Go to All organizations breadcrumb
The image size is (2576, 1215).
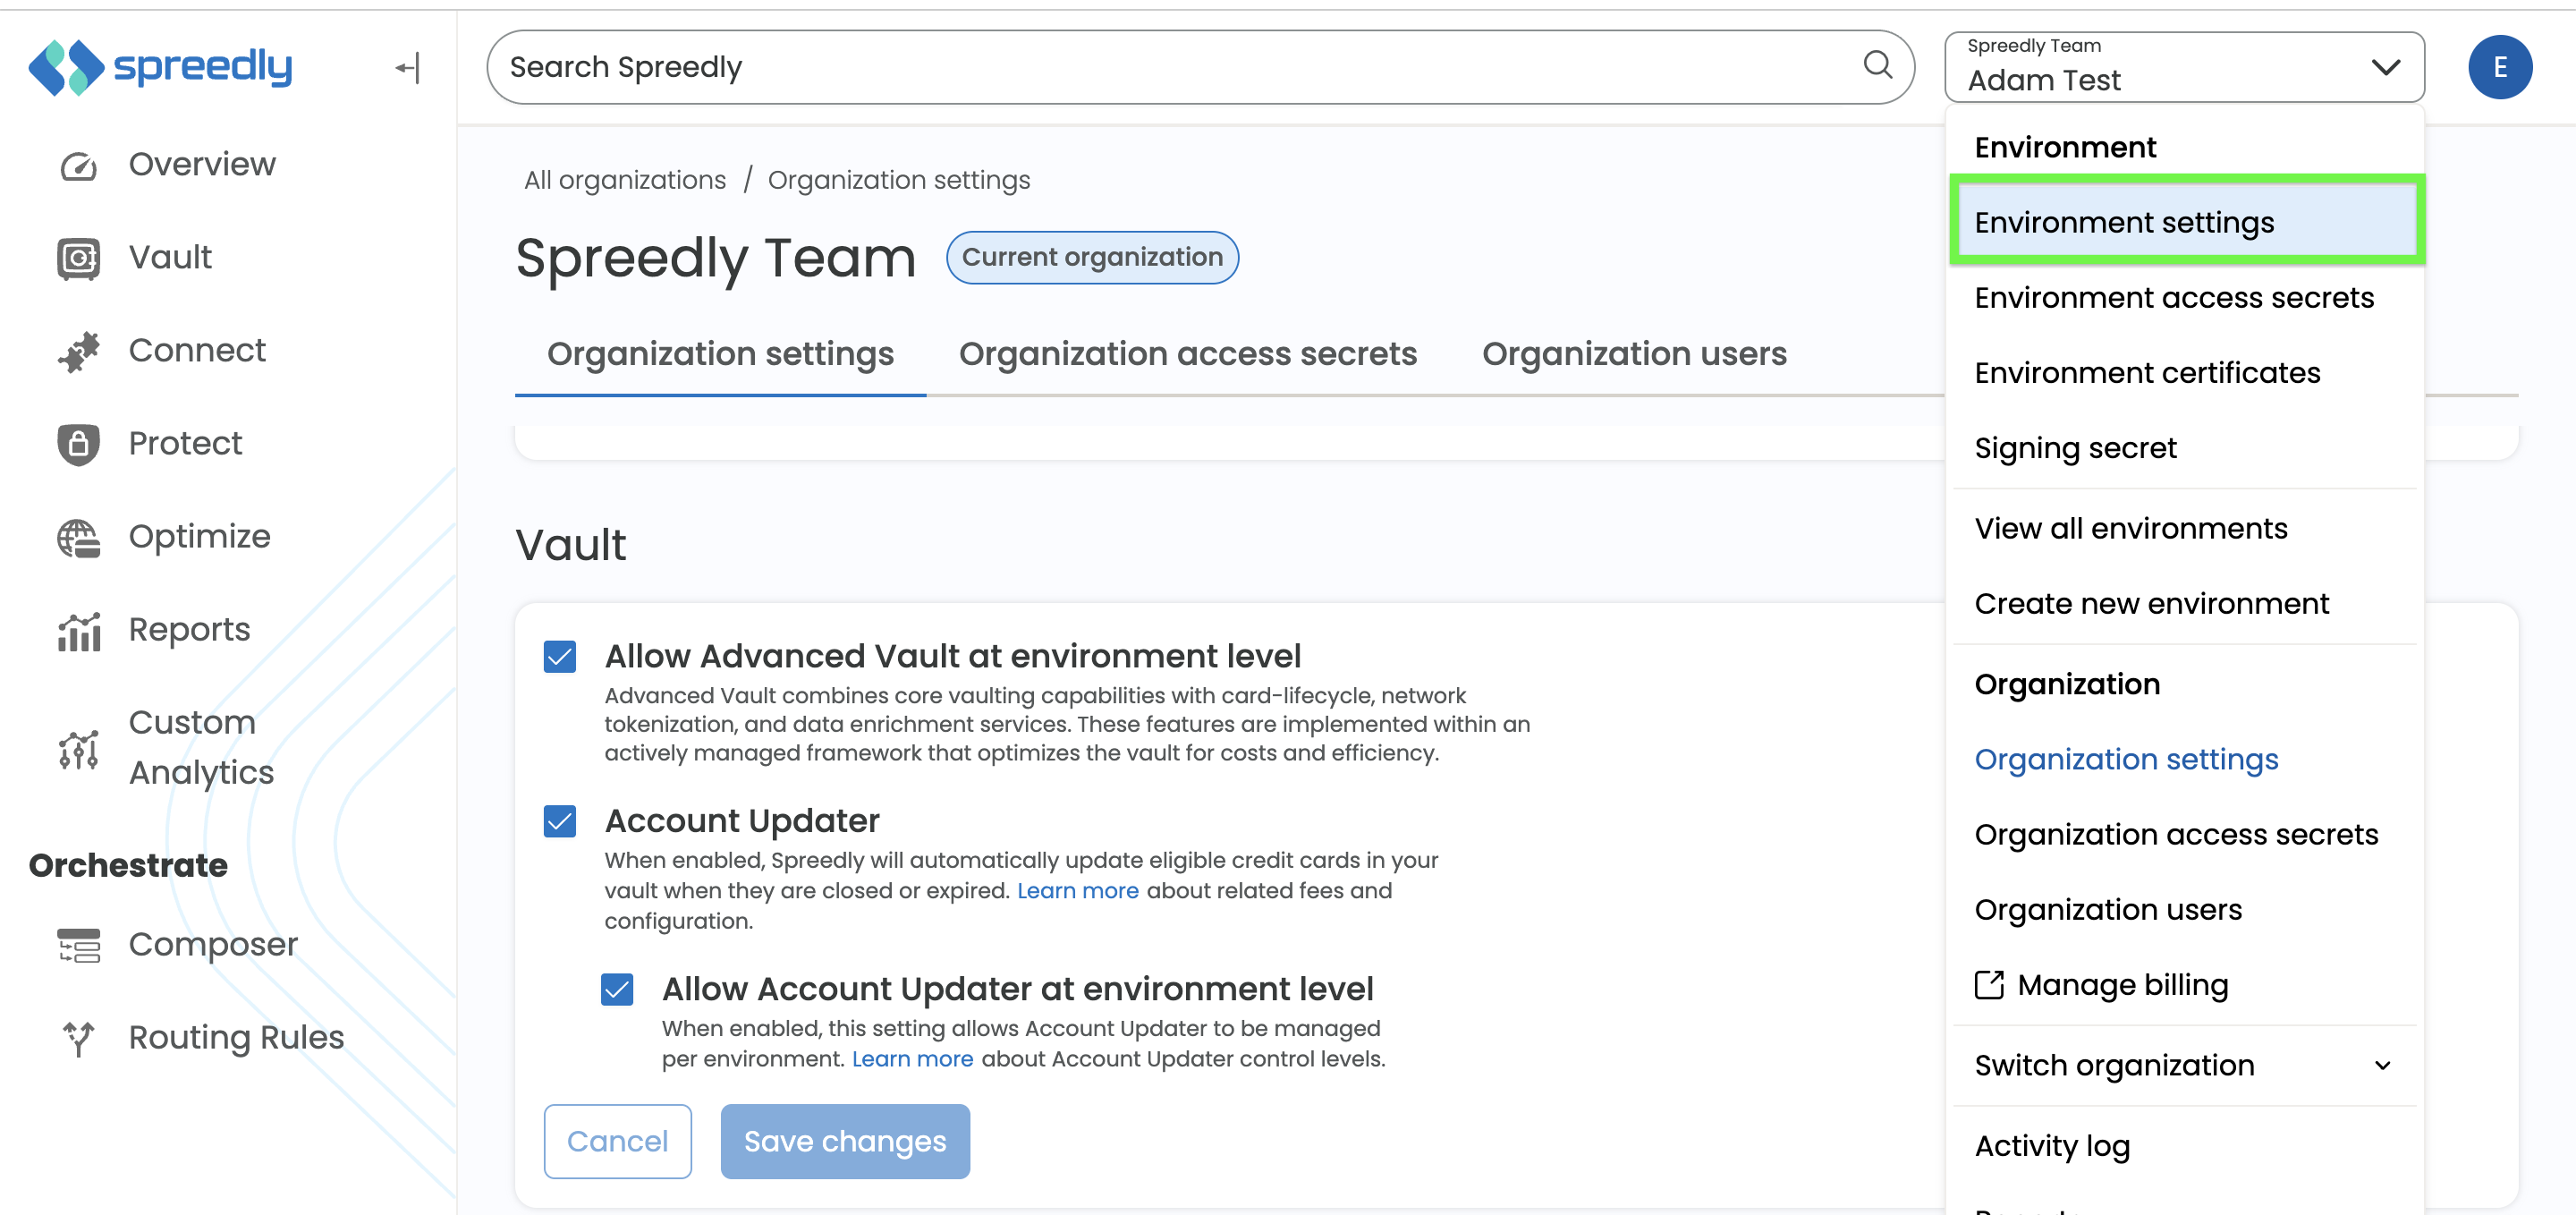pyautogui.click(x=624, y=180)
